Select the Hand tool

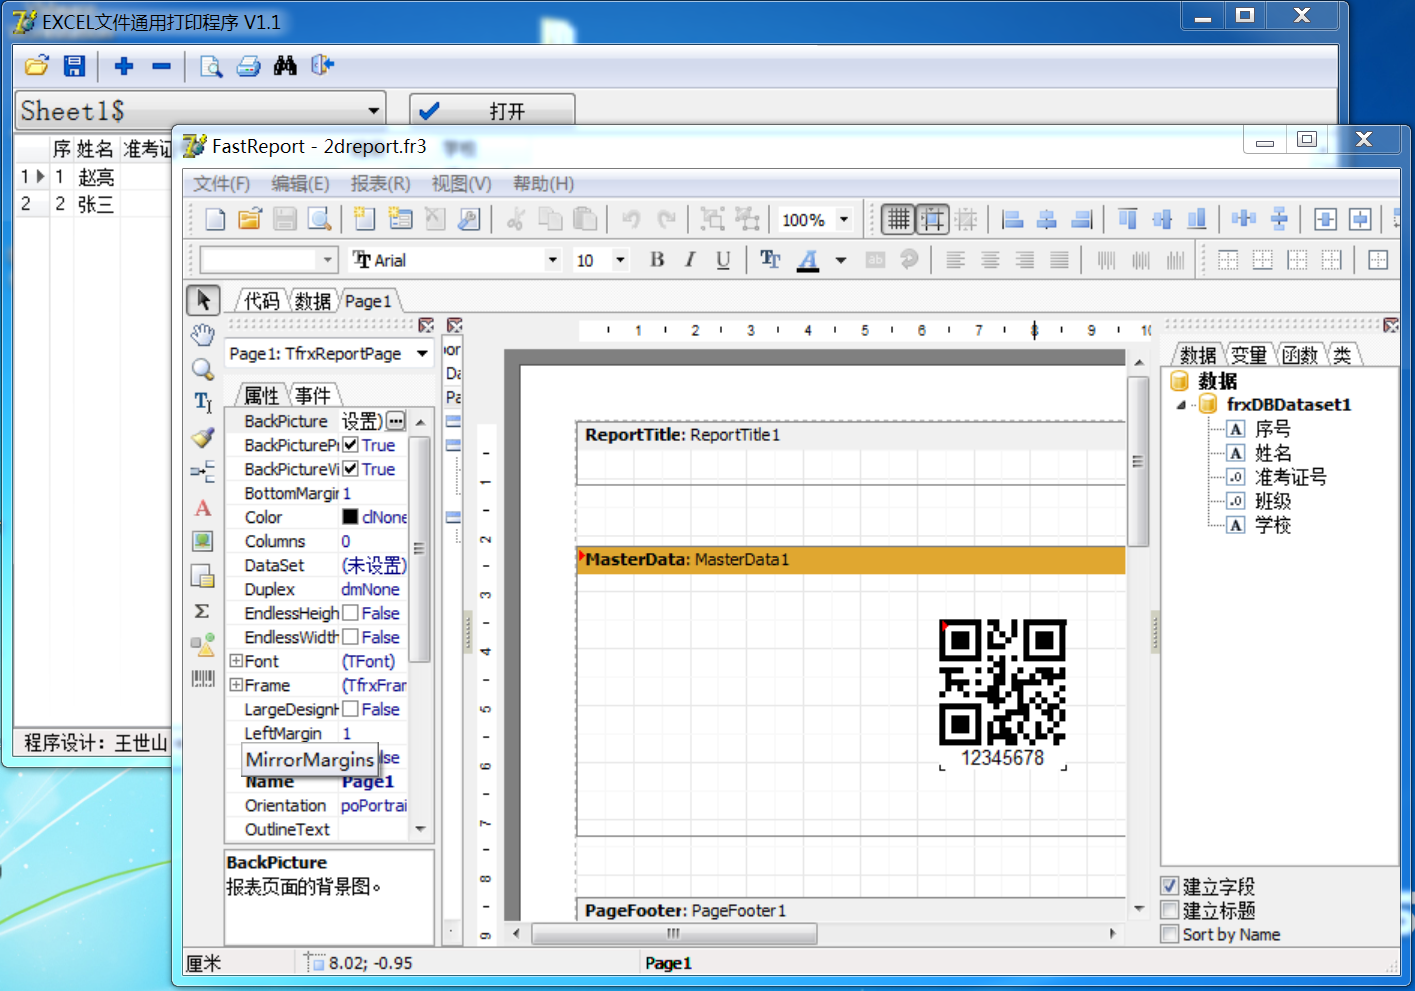click(203, 335)
